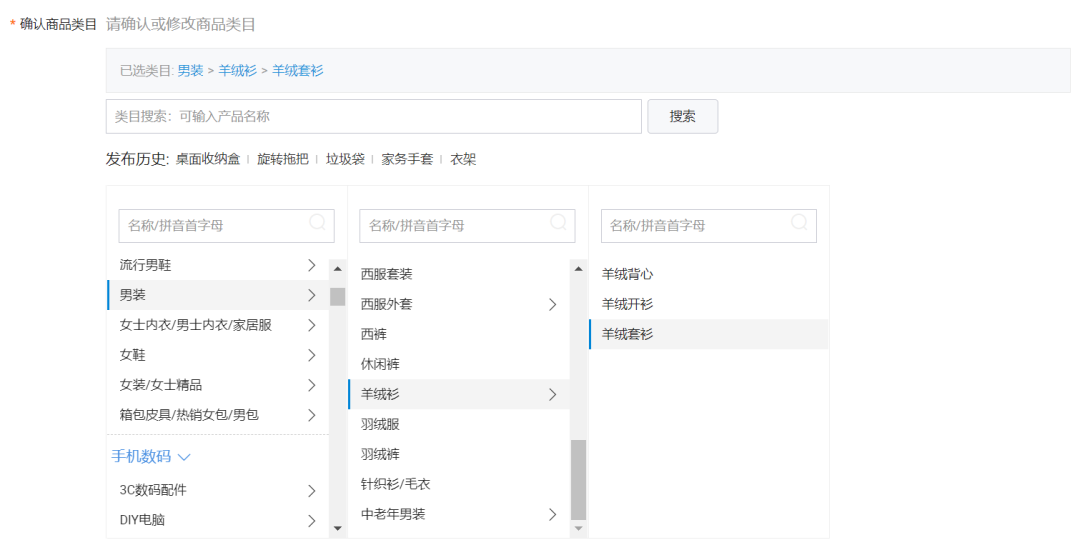Expand arrow next to 女鞋

coord(311,355)
